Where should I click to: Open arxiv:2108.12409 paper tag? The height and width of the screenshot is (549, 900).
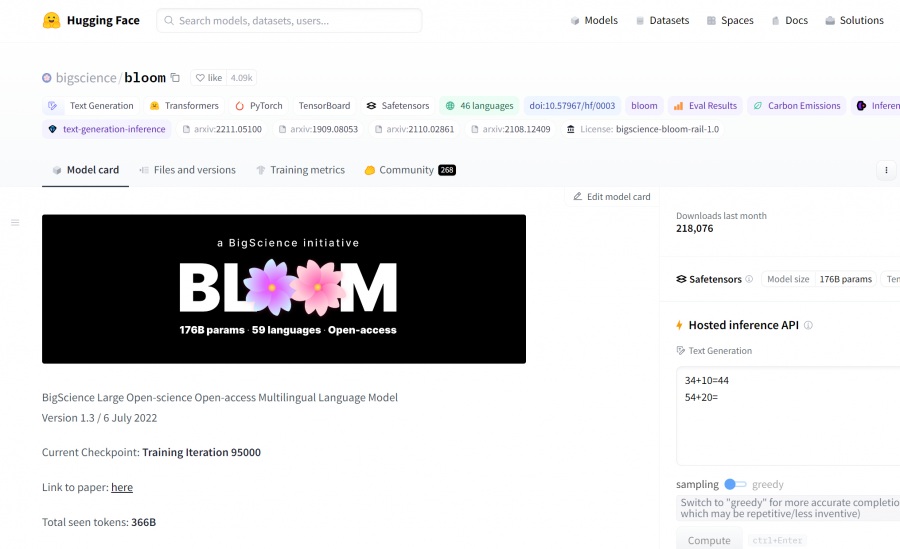click(x=510, y=129)
